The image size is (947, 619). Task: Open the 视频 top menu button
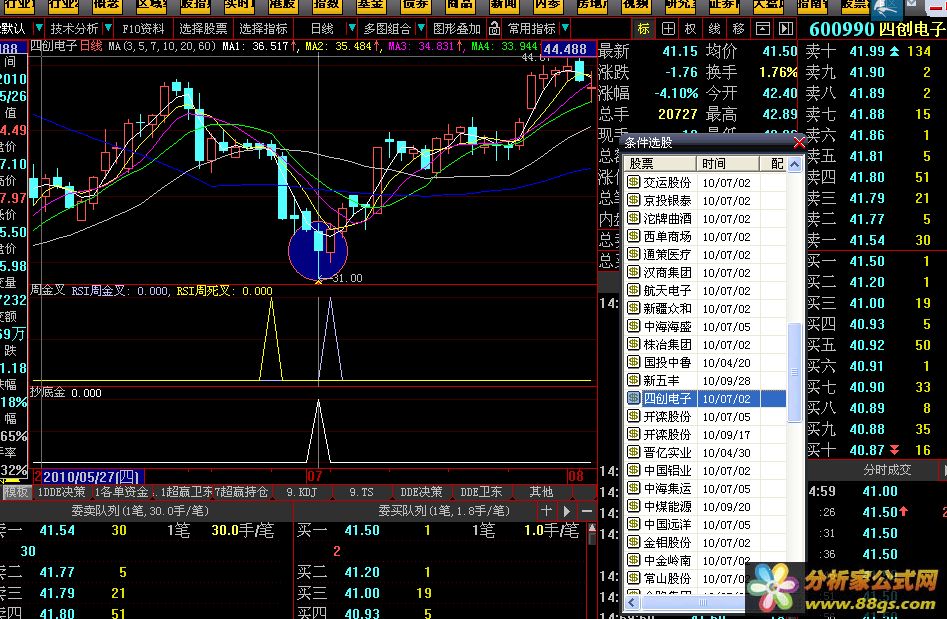point(636,5)
